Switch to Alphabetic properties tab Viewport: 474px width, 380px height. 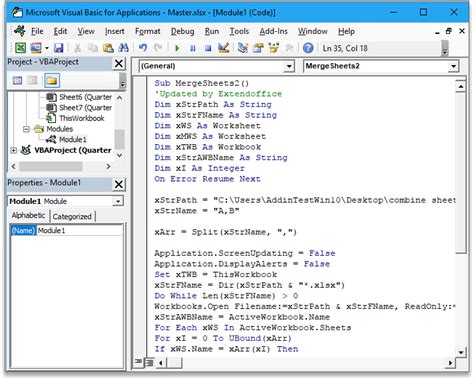[x=29, y=216]
